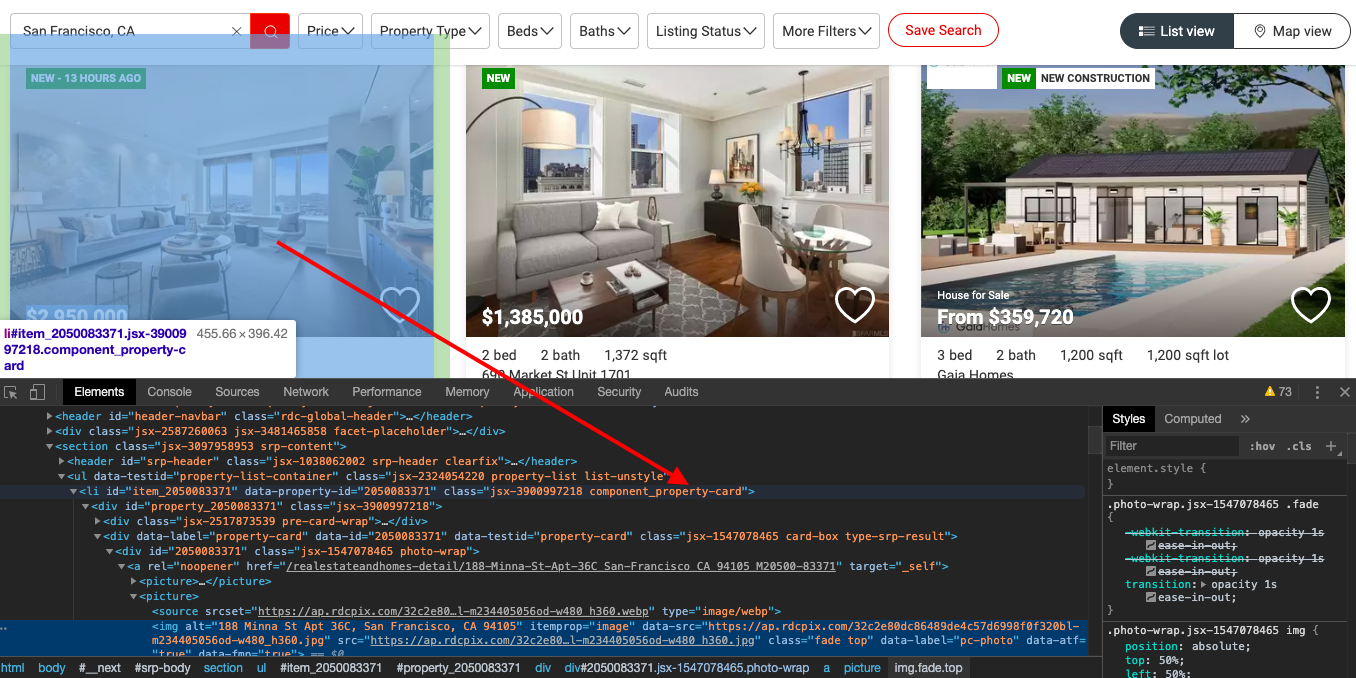This screenshot has width=1356, height=678.
Task: Click the Save Search button
Action: pyautogui.click(x=942, y=30)
